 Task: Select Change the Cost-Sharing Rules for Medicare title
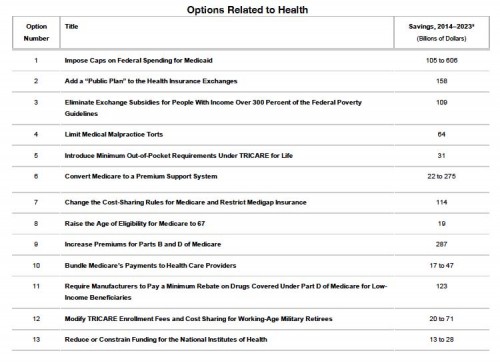pos(185,202)
